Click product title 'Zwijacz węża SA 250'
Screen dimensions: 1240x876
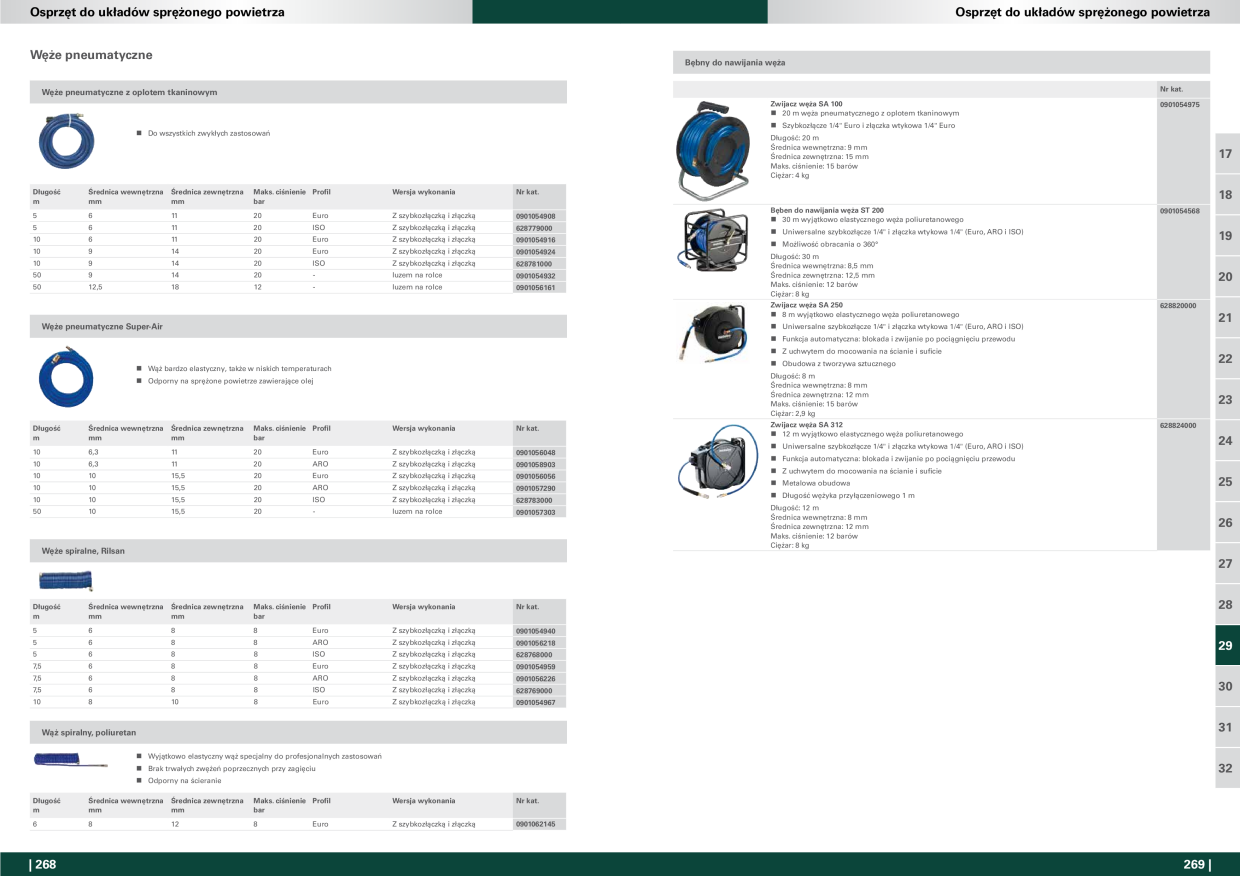click(806, 305)
